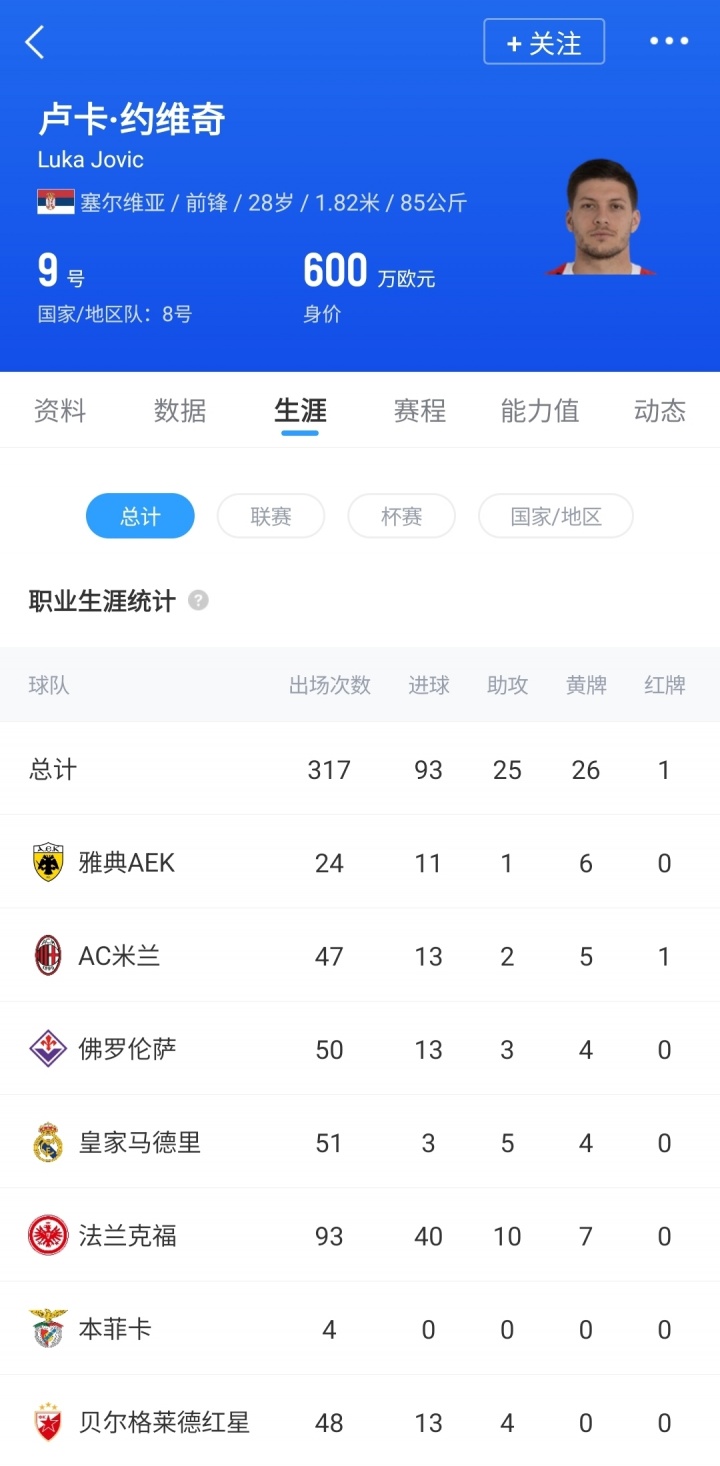This screenshot has width=720, height=1466.
Task: Open the 能力值 tab
Action: pos(540,411)
